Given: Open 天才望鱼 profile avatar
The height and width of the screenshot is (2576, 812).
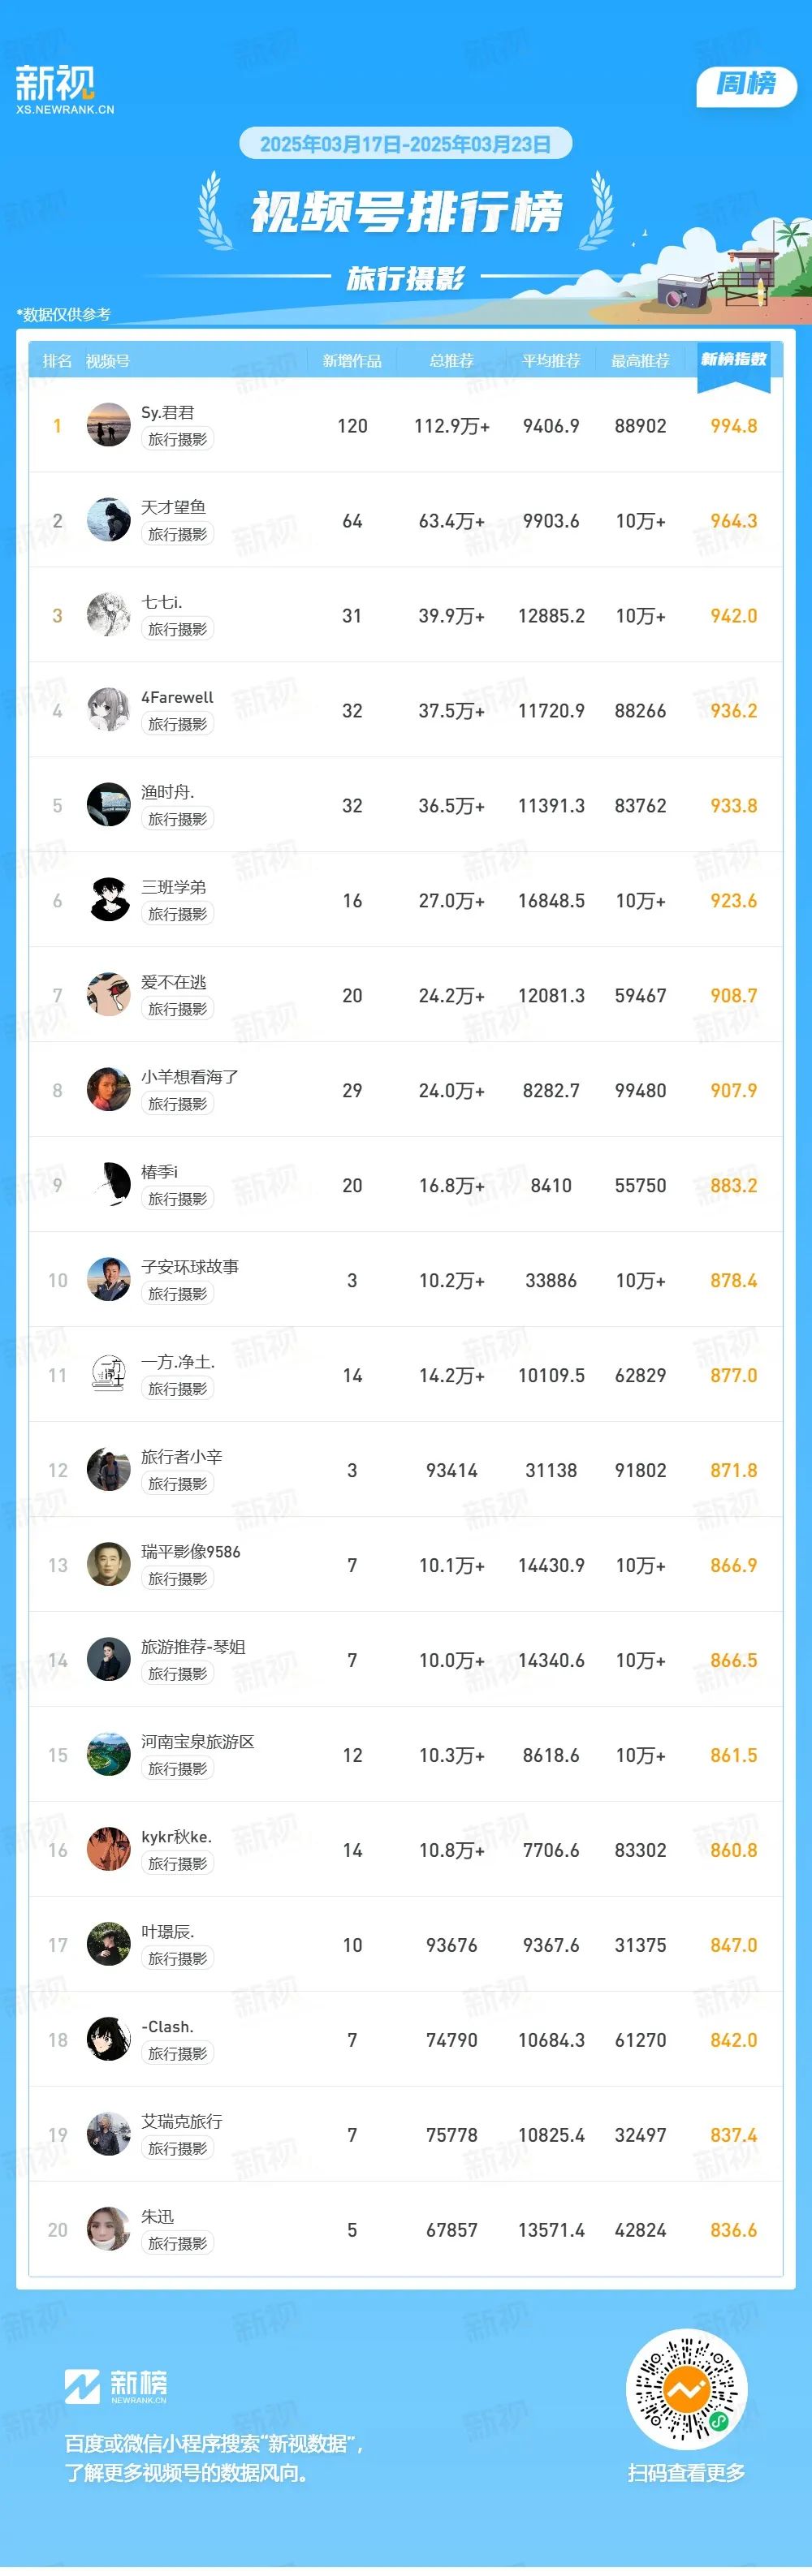Looking at the screenshot, I should pos(108,520).
